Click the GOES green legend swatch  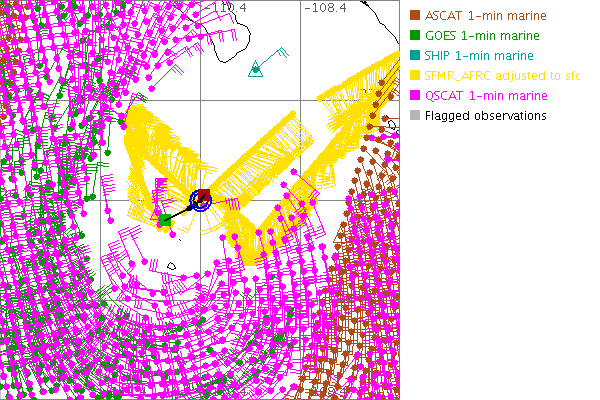pos(416,36)
